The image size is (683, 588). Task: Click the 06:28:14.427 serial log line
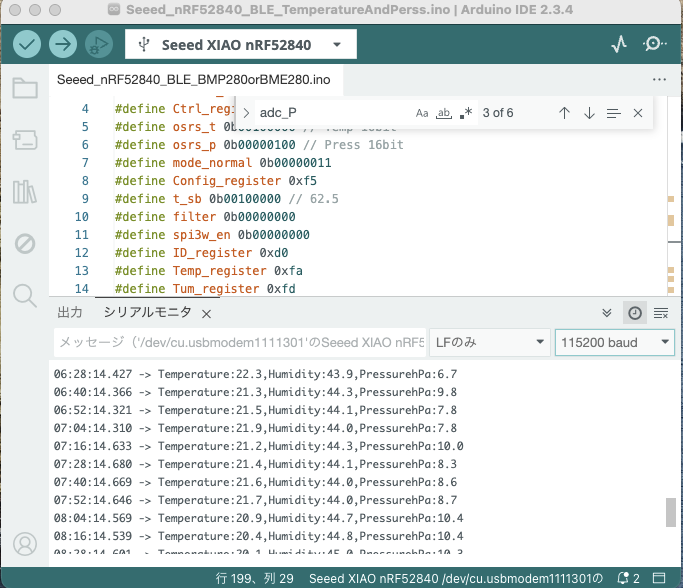coord(255,374)
